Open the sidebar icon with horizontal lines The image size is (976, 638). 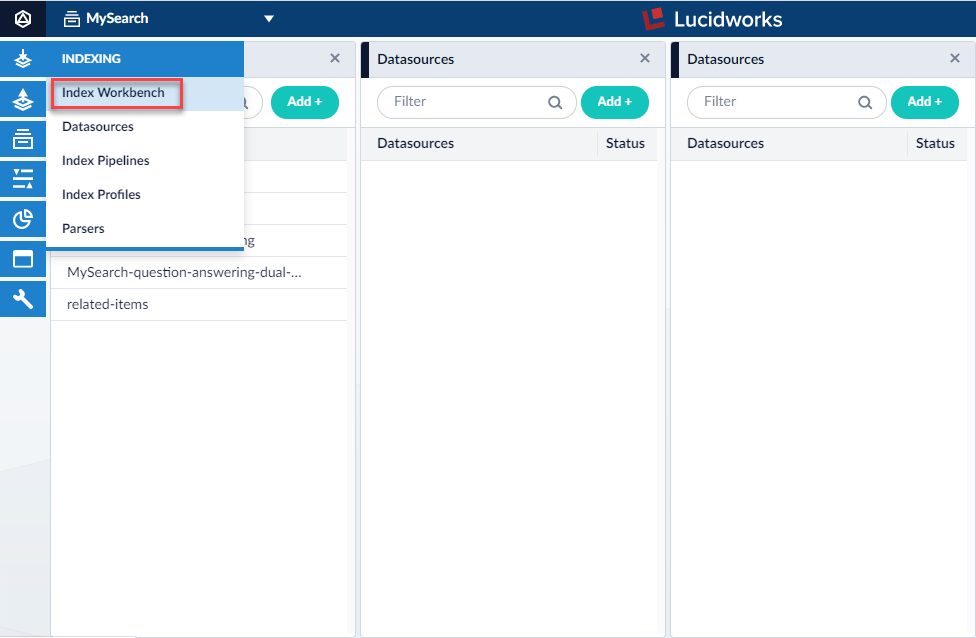click(x=23, y=179)
